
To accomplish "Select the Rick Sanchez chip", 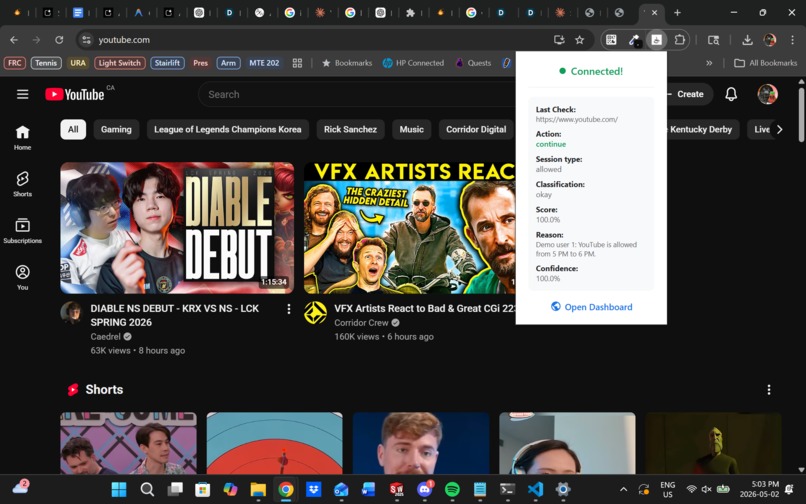I will point(350,130).
